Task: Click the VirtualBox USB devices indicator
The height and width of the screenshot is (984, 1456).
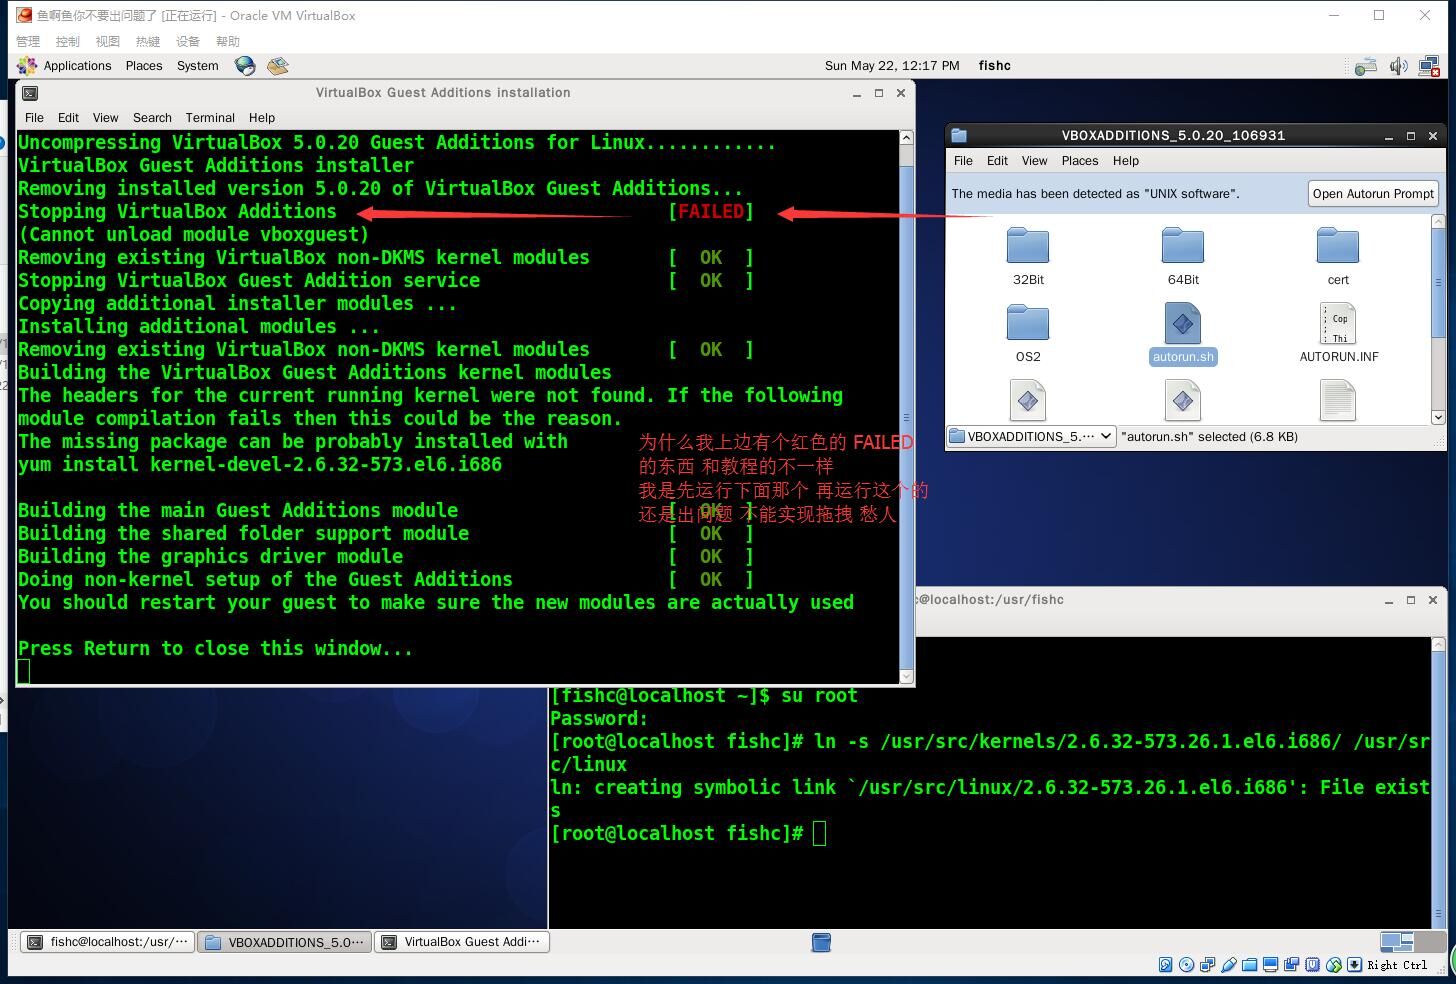Action: (x=1228, y=965)
